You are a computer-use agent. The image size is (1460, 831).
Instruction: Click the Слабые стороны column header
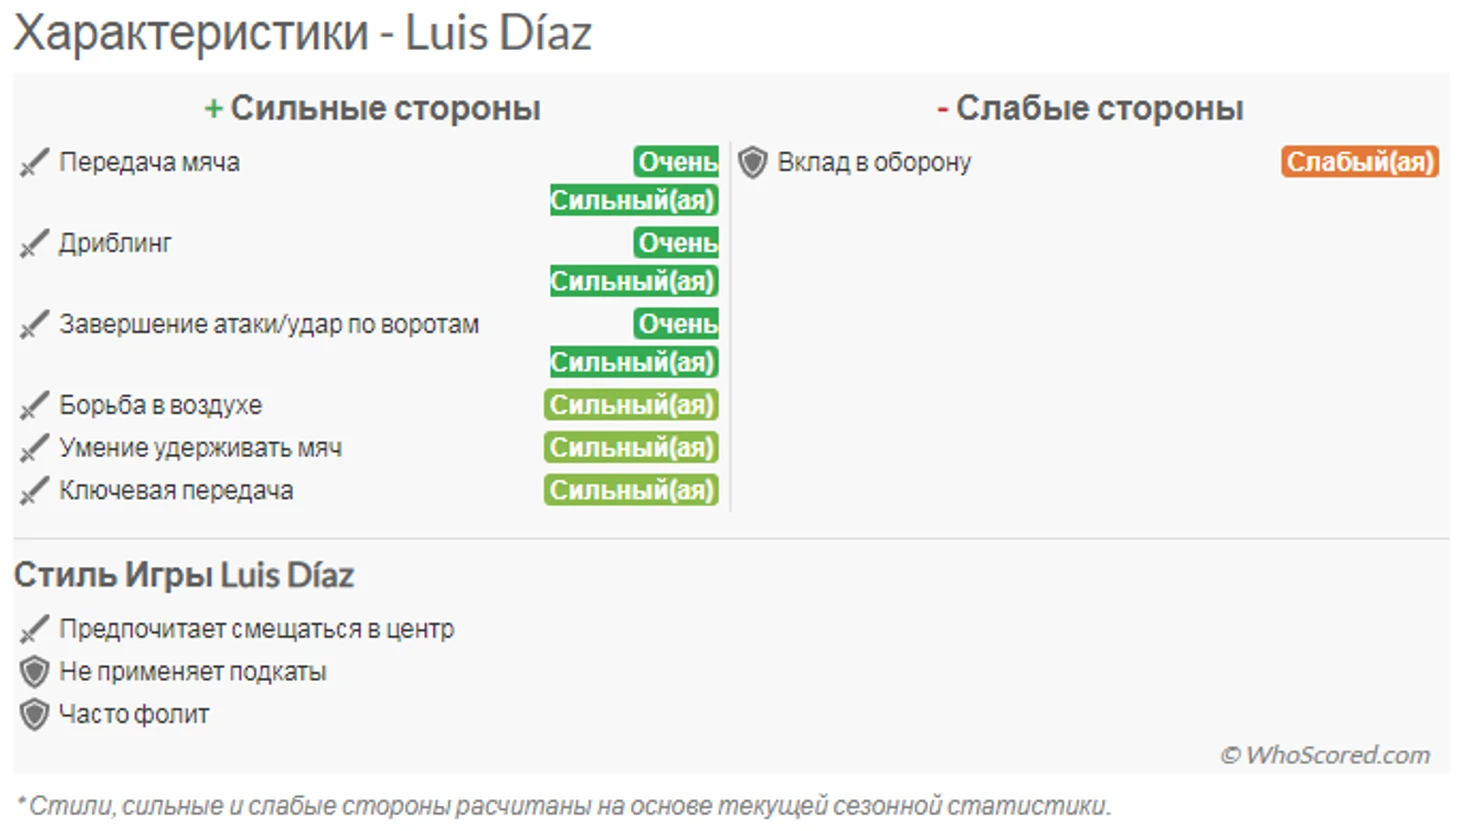coord(1090,108)
